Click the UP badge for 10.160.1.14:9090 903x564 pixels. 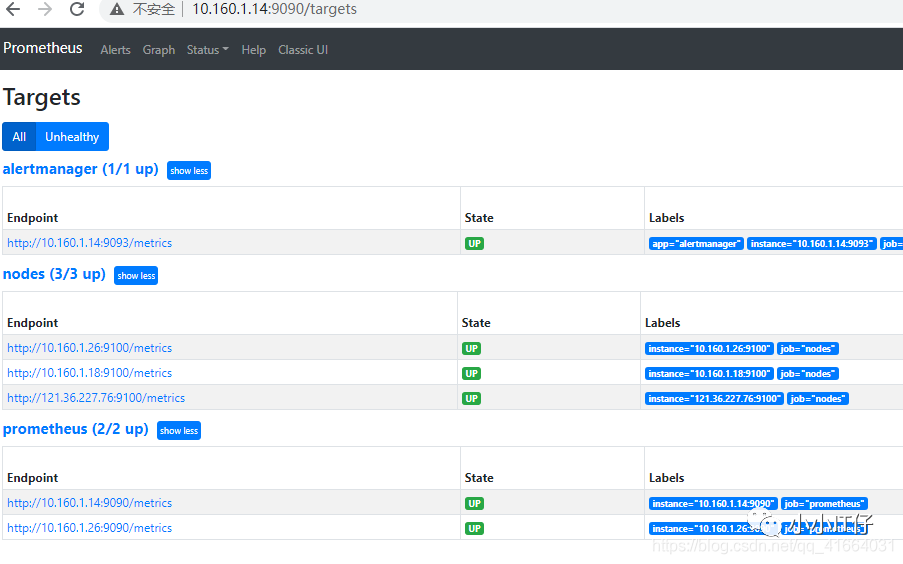475,504
